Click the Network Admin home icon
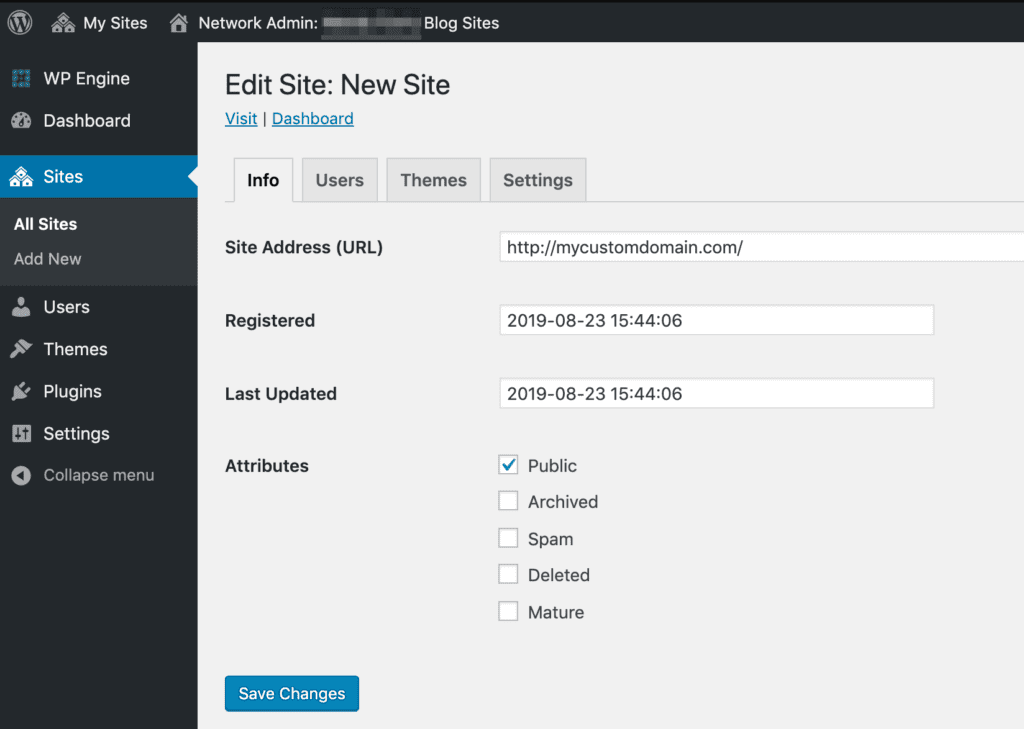1024x729 pixels. coord(179,22)
